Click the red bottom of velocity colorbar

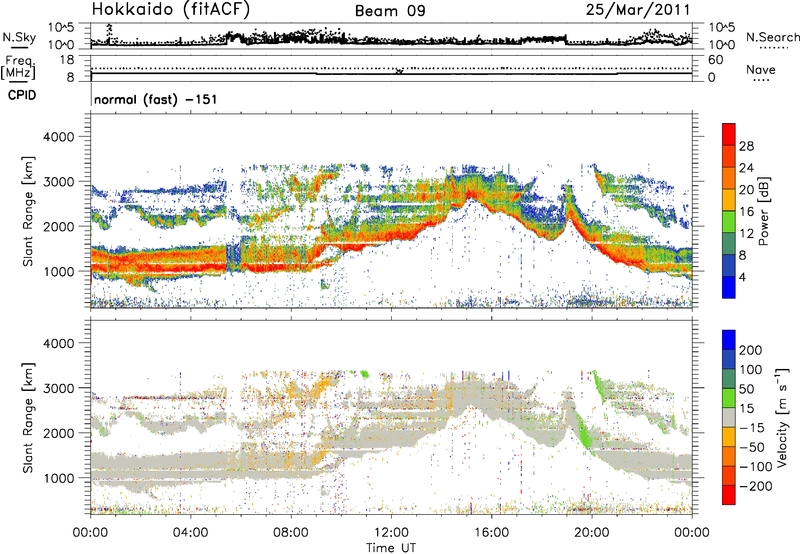point(729,495)
